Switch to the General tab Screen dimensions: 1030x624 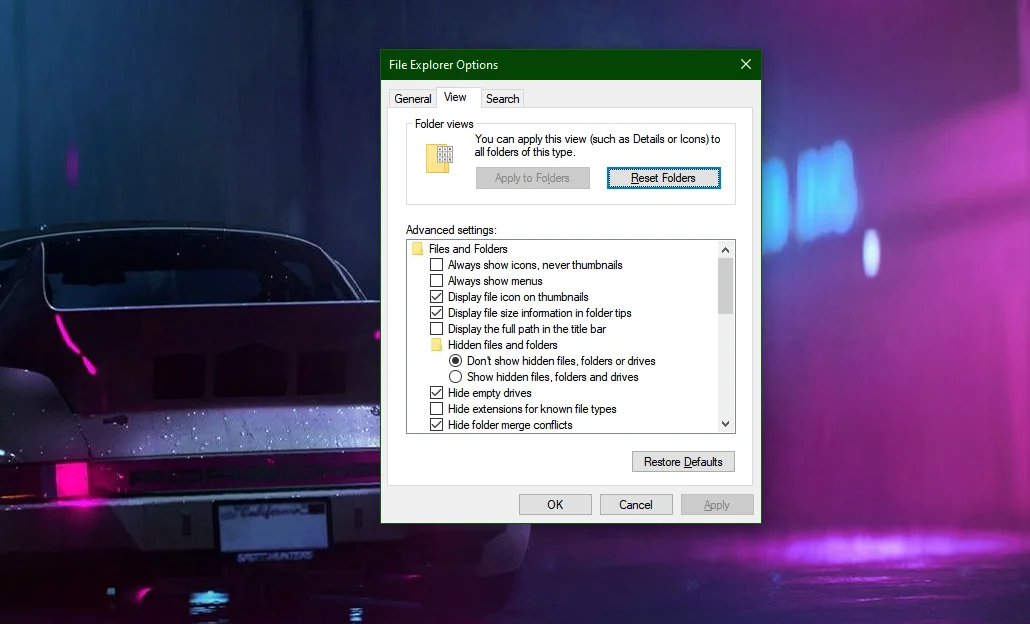[x=413, y=99]
